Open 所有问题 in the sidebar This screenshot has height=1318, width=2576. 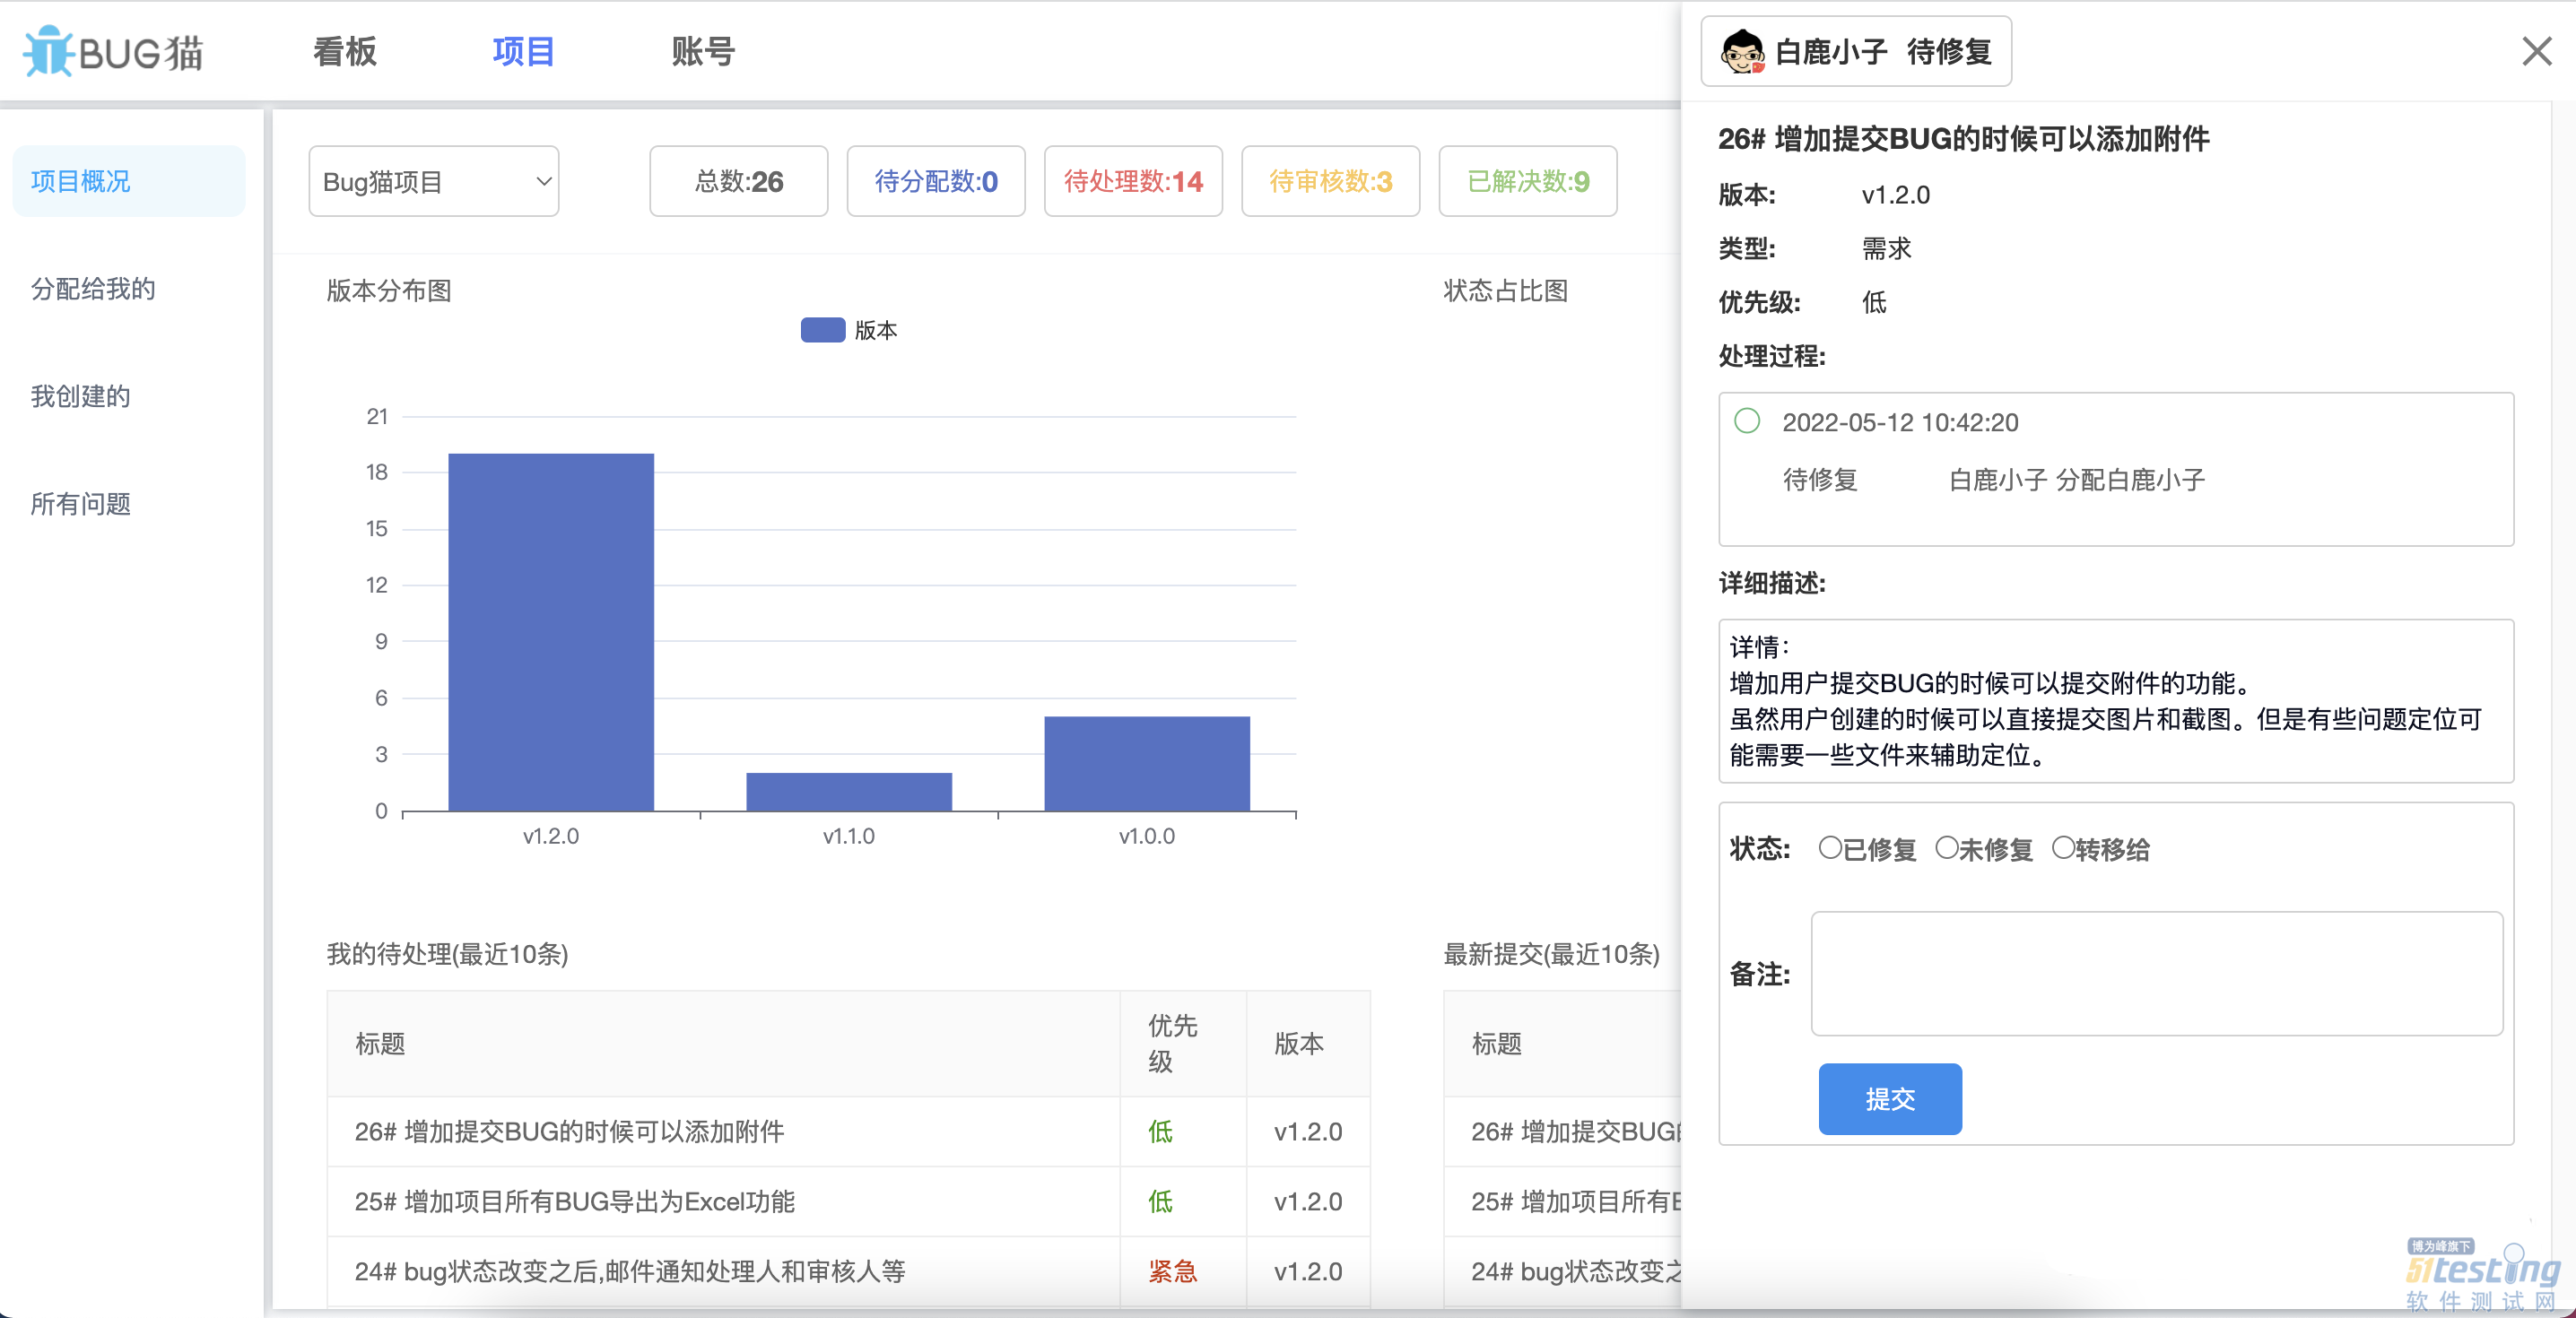(x=80, y=504)
